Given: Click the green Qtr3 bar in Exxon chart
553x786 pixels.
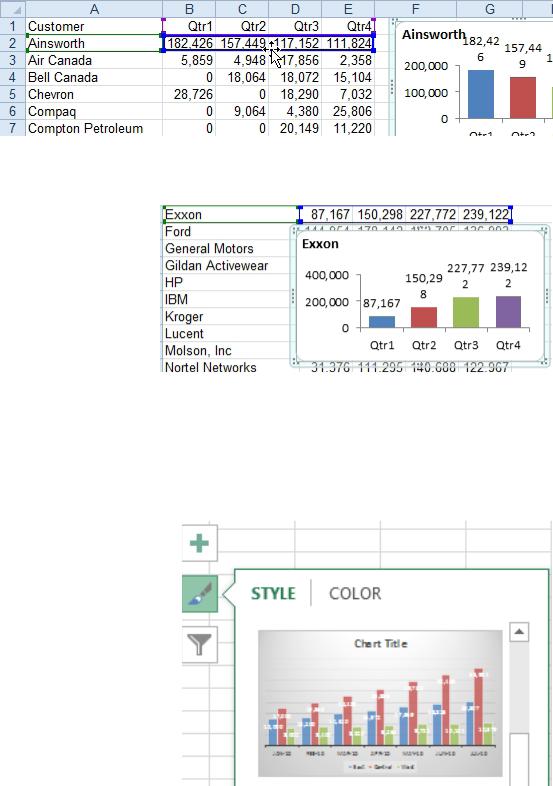Looking at the screenshot, I should (x=466, y=312).
